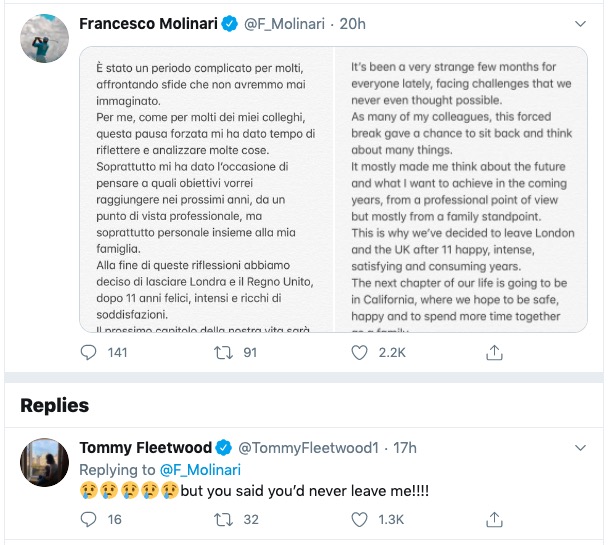Like Francesco Molinari's tweet
Screen dimensions: 608x545
360,352
